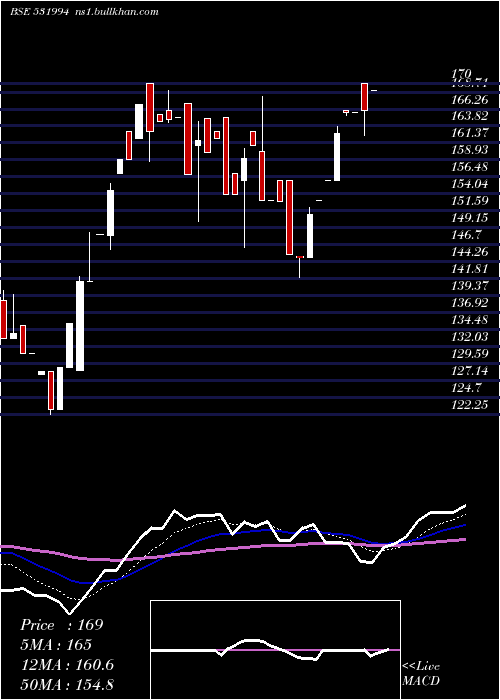Image resolution: width=500 pixels, height=700 pixels.
Task: Click the 163.82 price axis label
Action: click(x=470, y=116)
